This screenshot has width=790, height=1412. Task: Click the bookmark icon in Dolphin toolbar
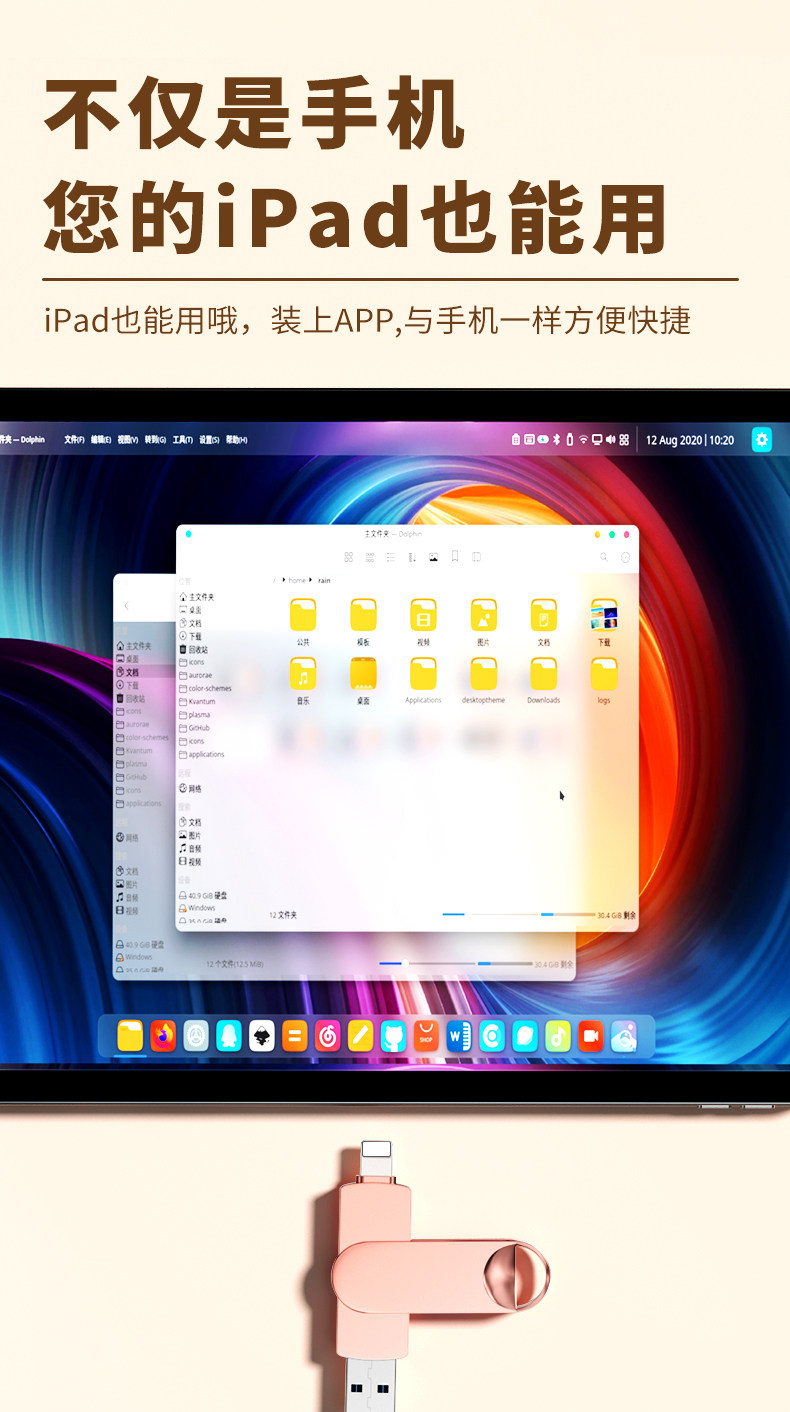(455, 557)
